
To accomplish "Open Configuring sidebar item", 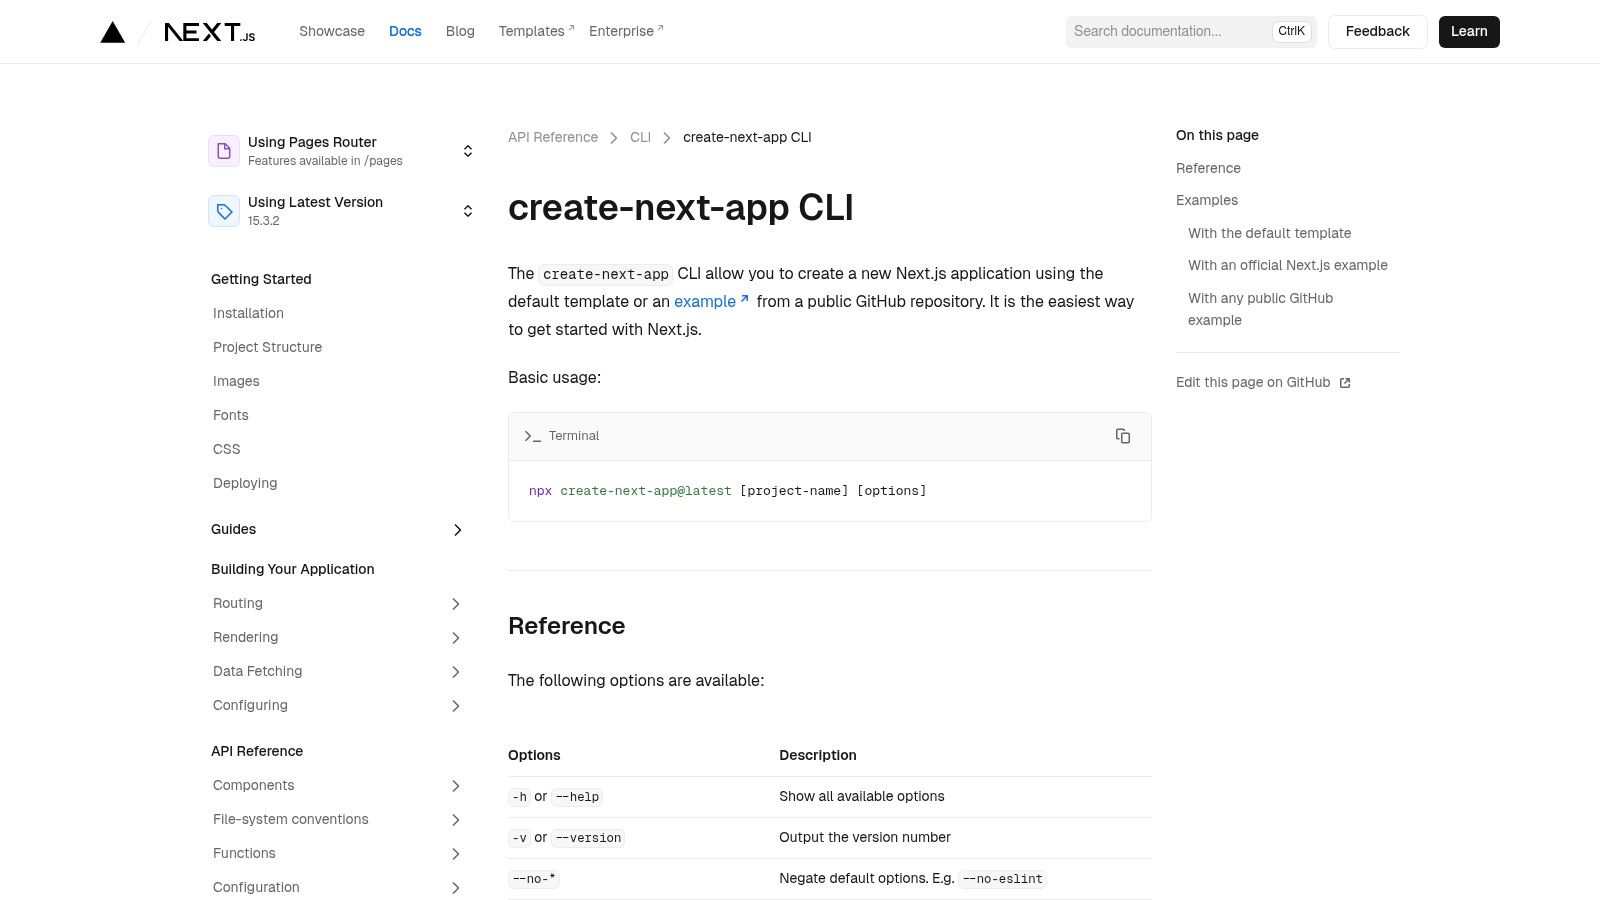I will 250,705.
